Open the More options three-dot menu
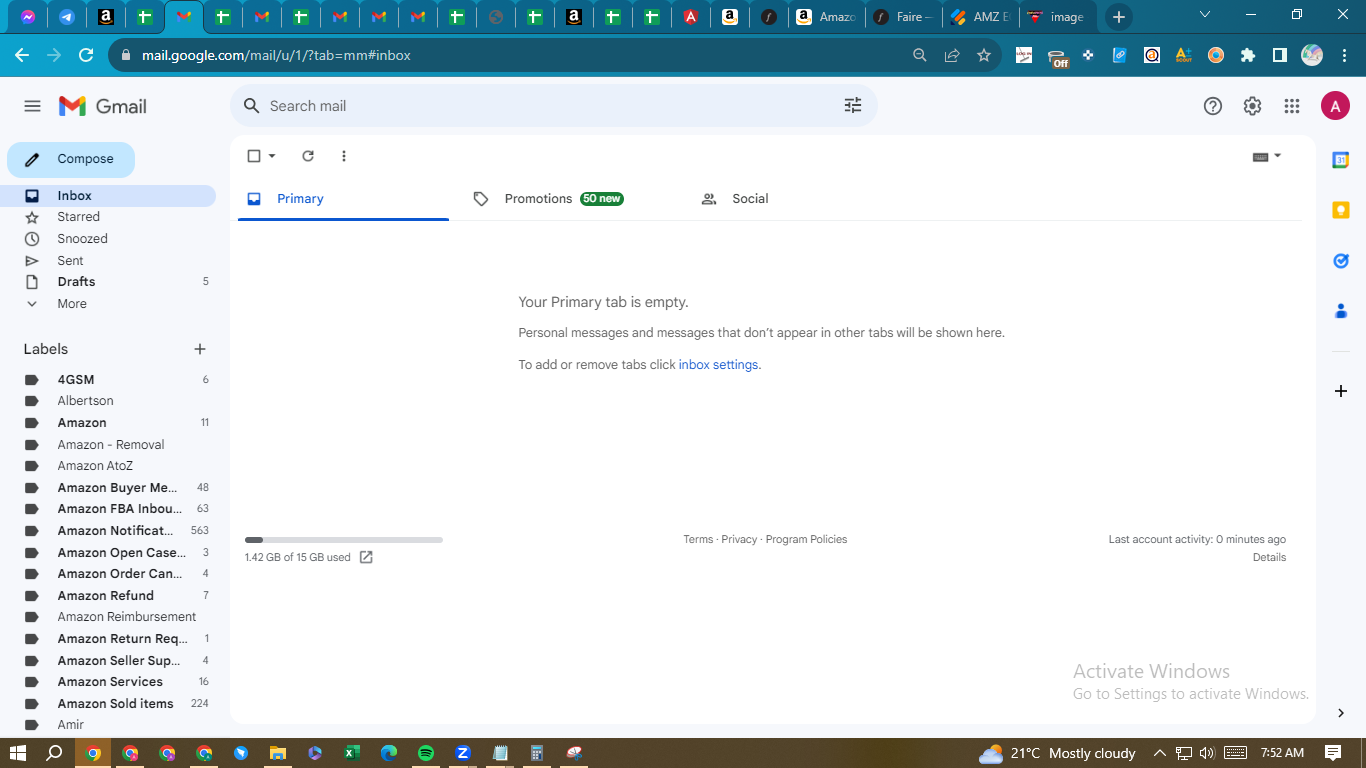 coord(344,156)
